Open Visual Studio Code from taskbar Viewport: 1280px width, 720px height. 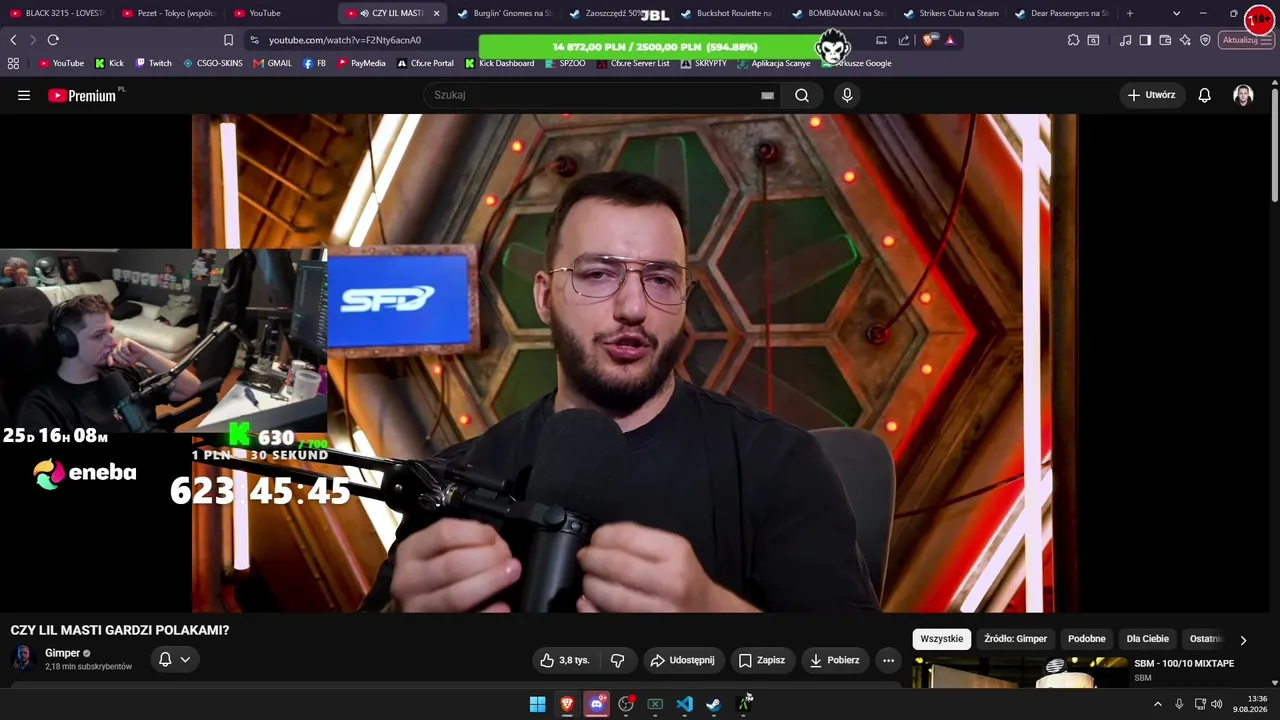point(684,704)
